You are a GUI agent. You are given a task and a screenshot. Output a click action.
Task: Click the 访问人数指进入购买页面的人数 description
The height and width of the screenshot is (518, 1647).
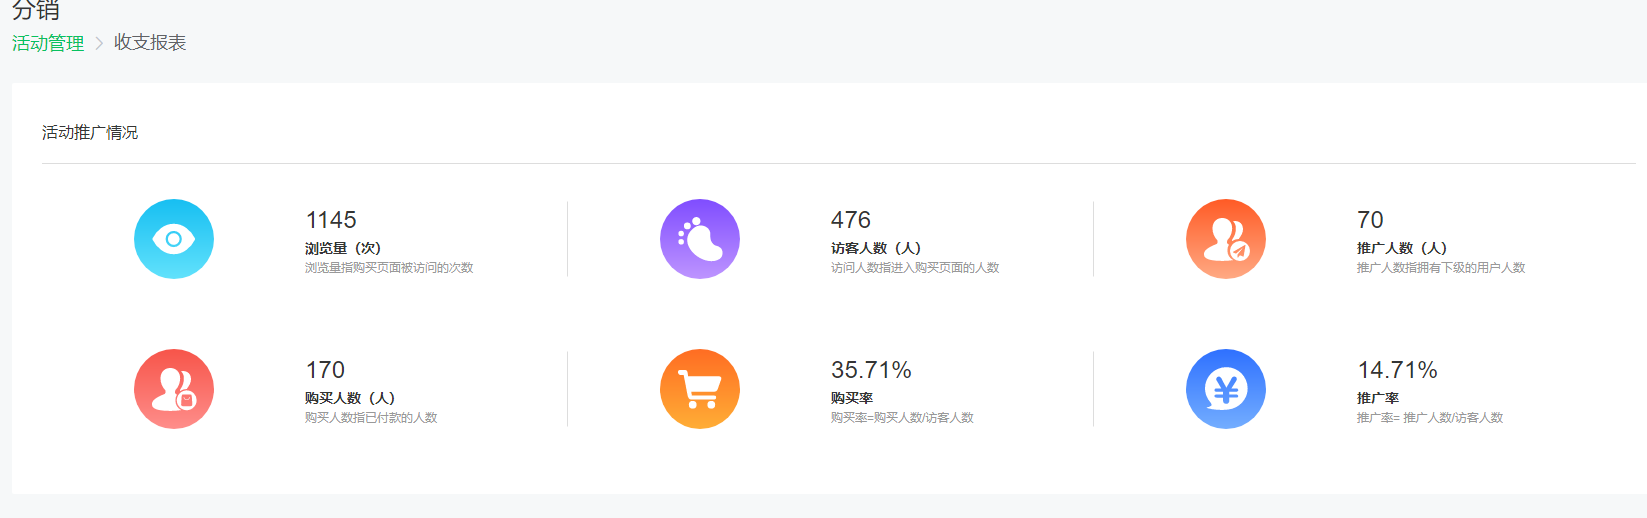(915, 268)
